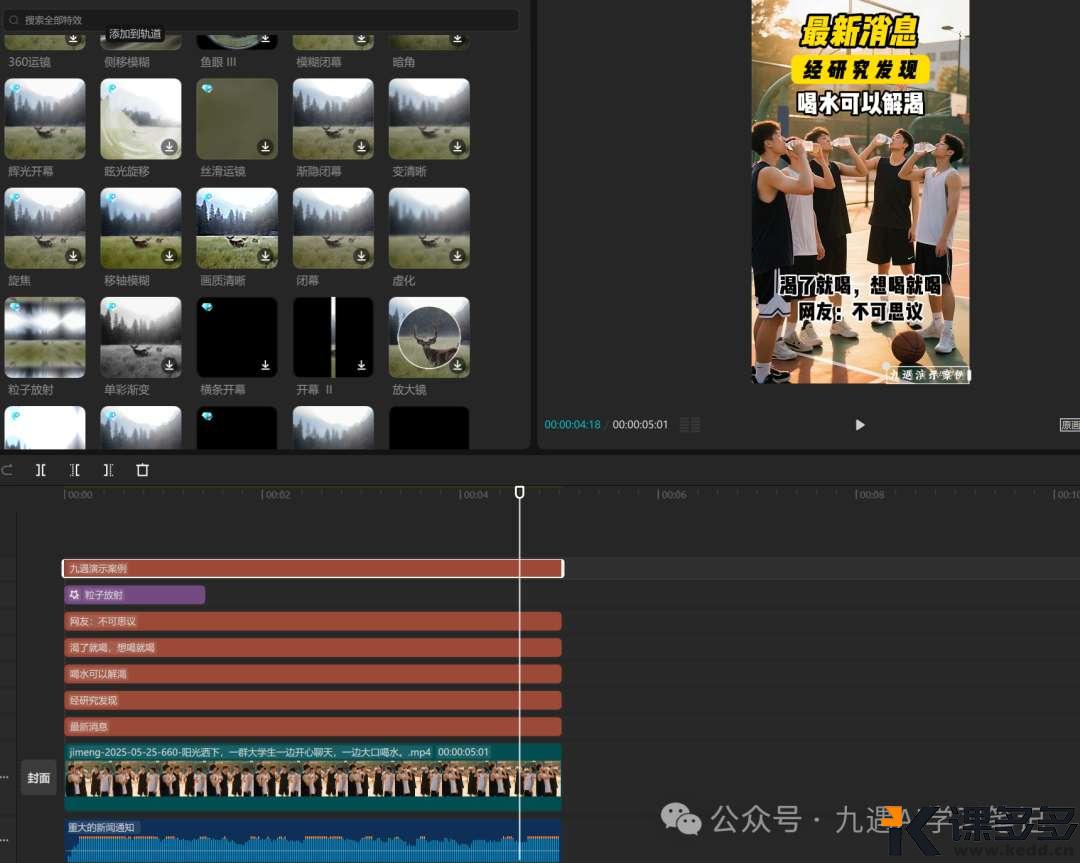Click the 模糊闭幕 effect label
This screenshot has height=863, width=1080.
tap(319, 62)
